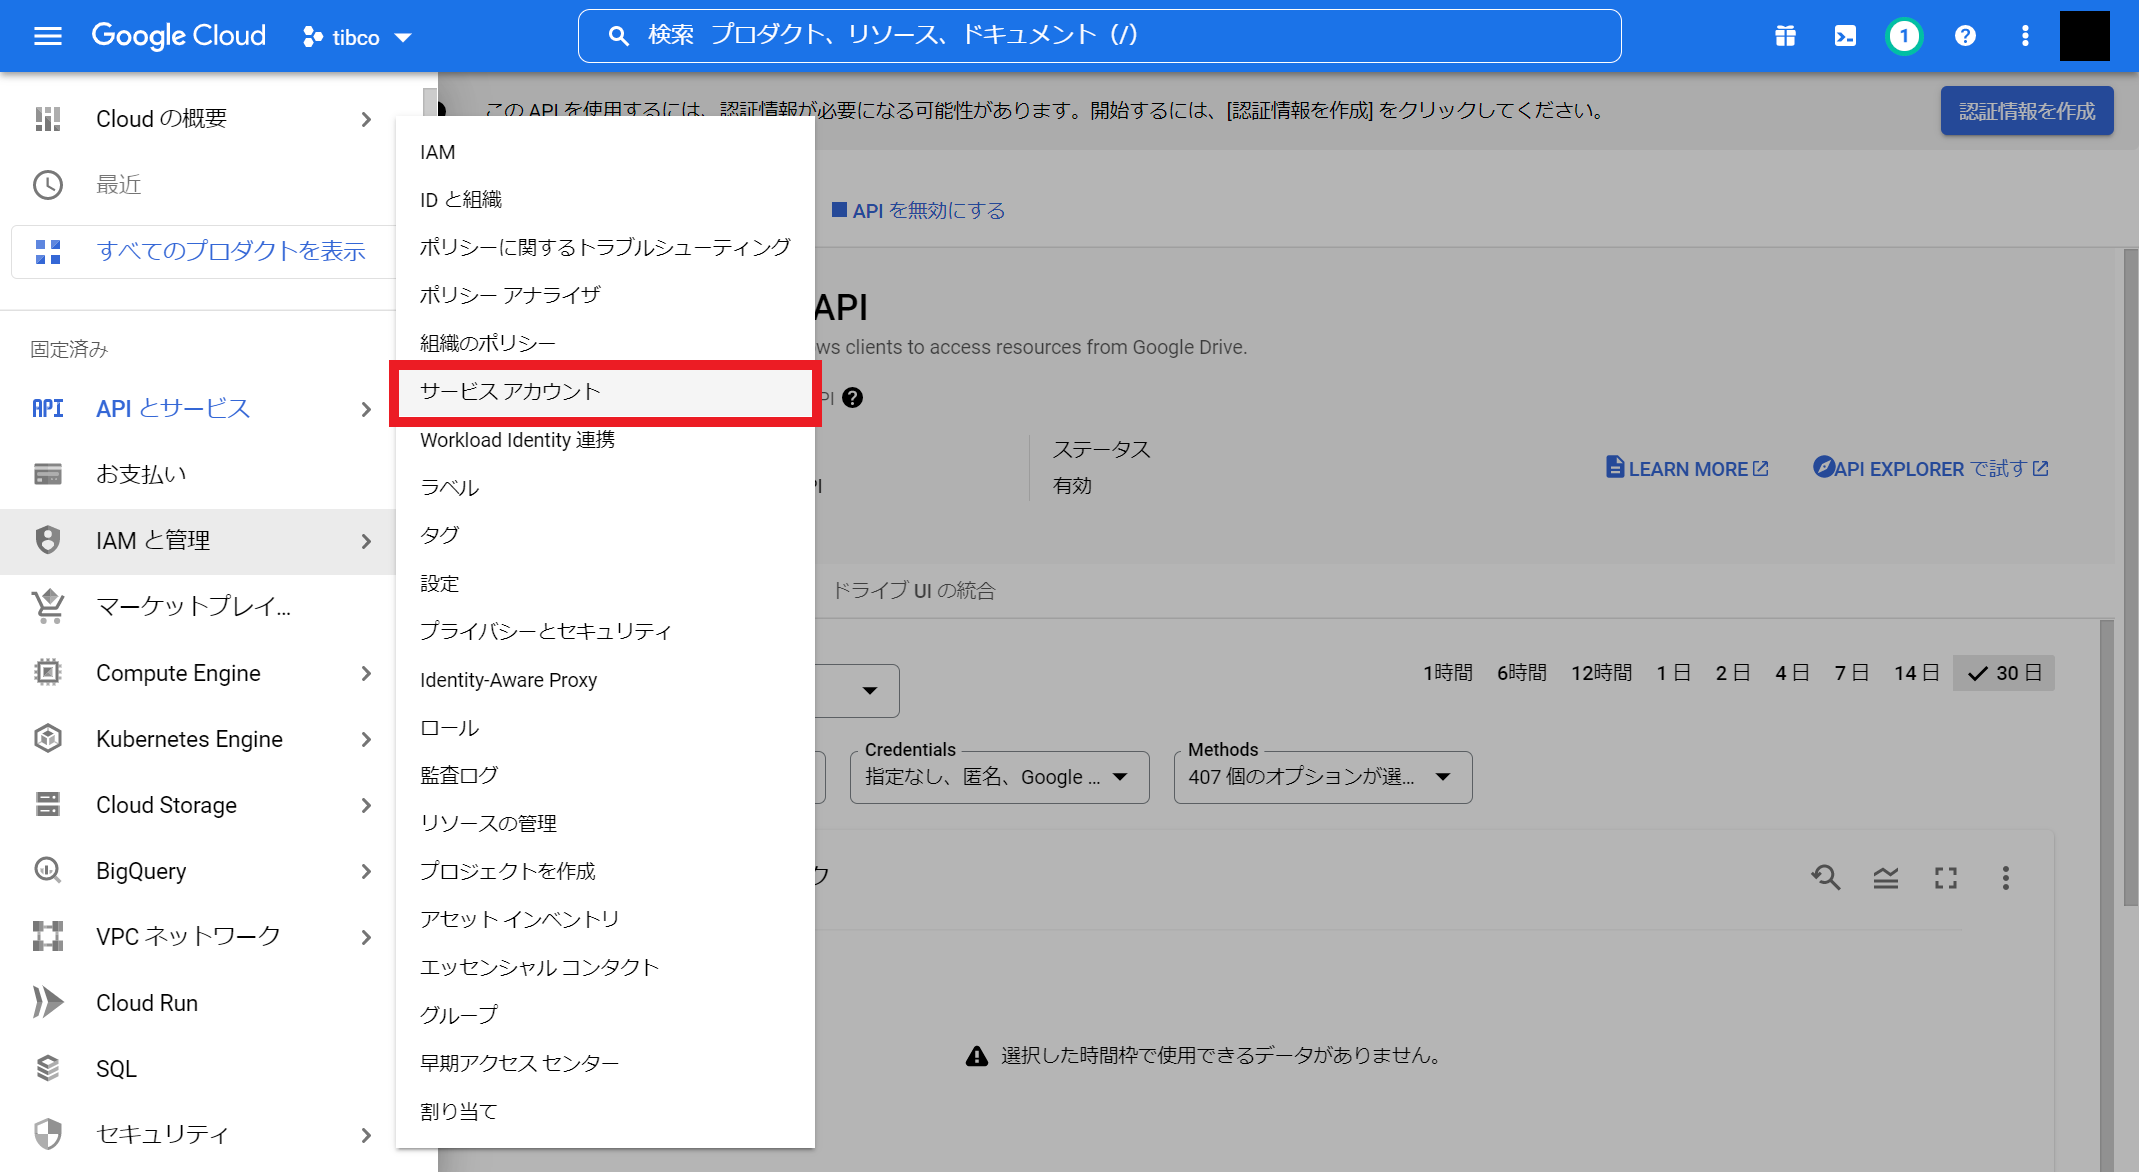Select 6時間 time range

1522,673
